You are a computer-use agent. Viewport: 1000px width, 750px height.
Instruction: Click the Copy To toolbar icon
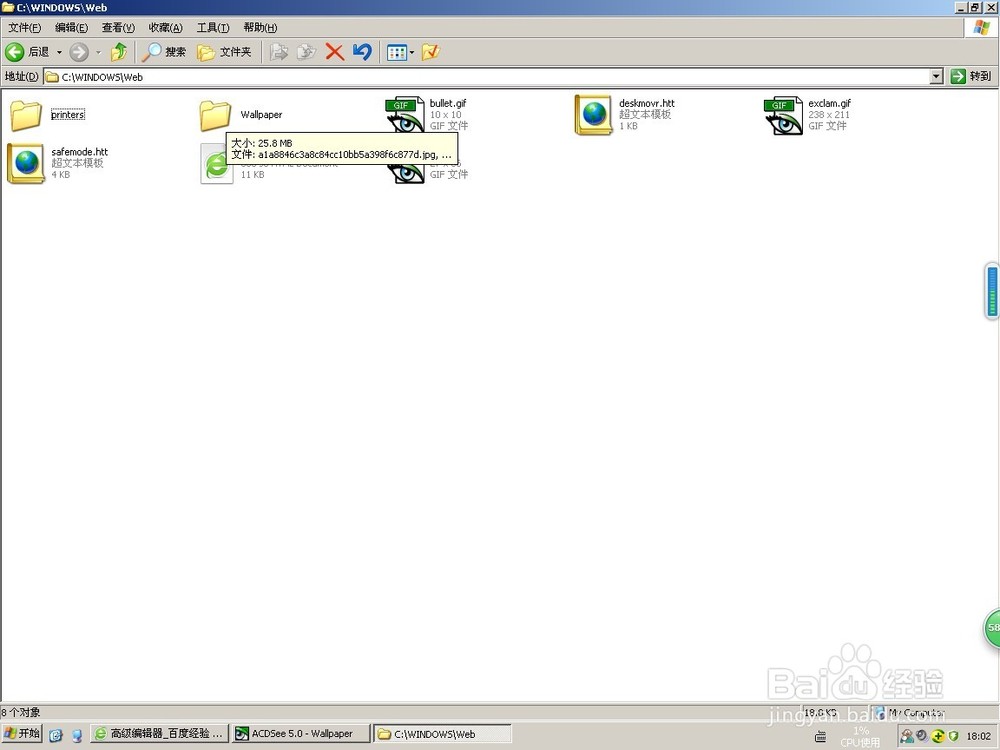click(307, 52)
